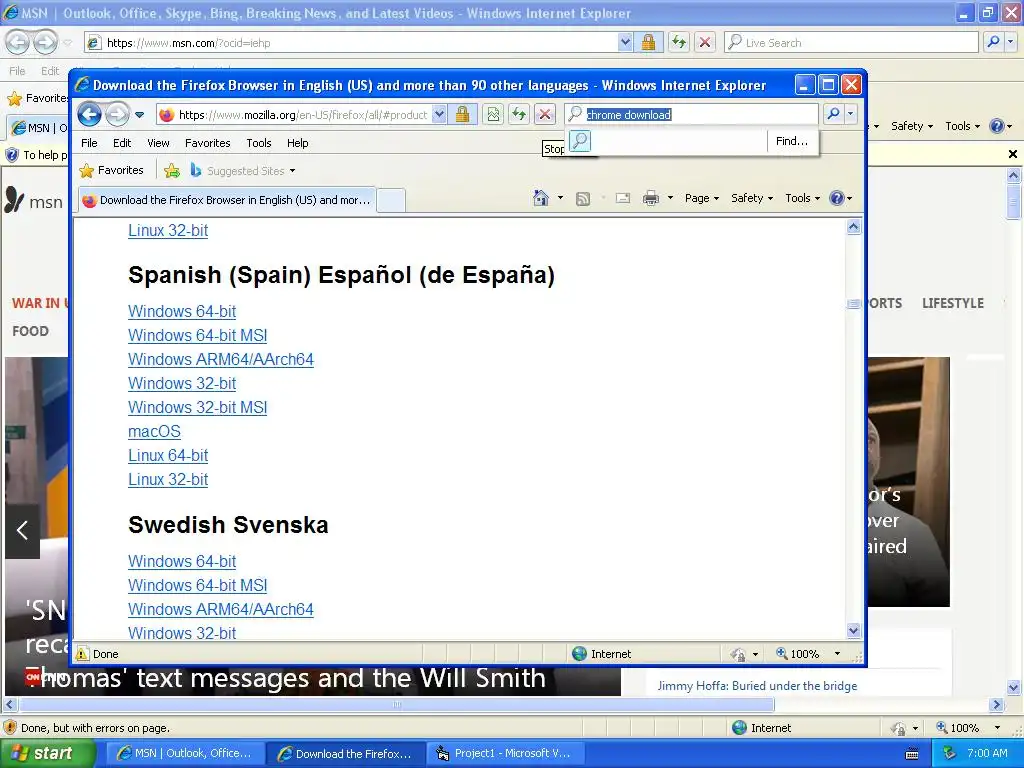Open the Favorites star button in the front window
The height and width of the screenshot is (768, 1024).
pyautogui.click(x=111, y=170)
